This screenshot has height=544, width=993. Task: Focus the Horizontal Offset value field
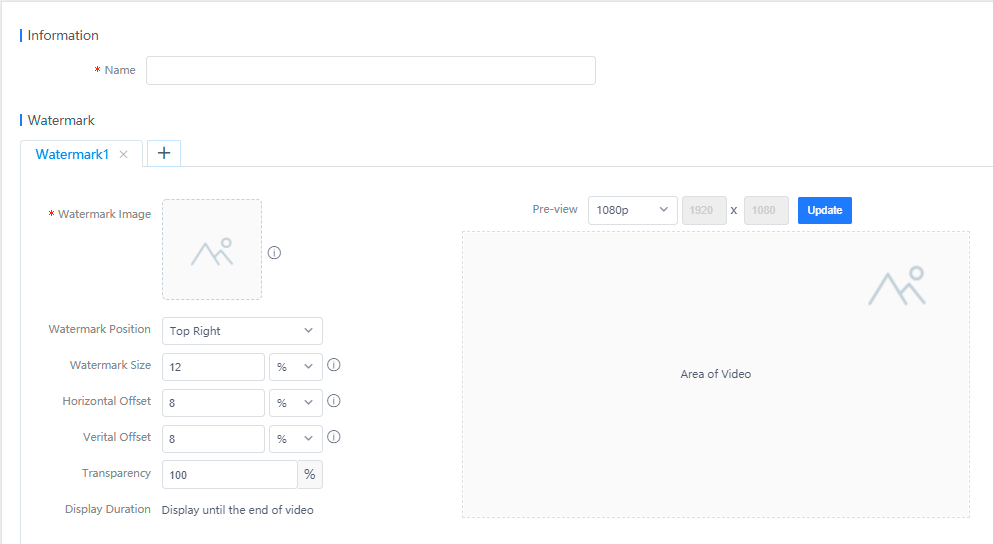pyautogui.click(x=213, y=403)
